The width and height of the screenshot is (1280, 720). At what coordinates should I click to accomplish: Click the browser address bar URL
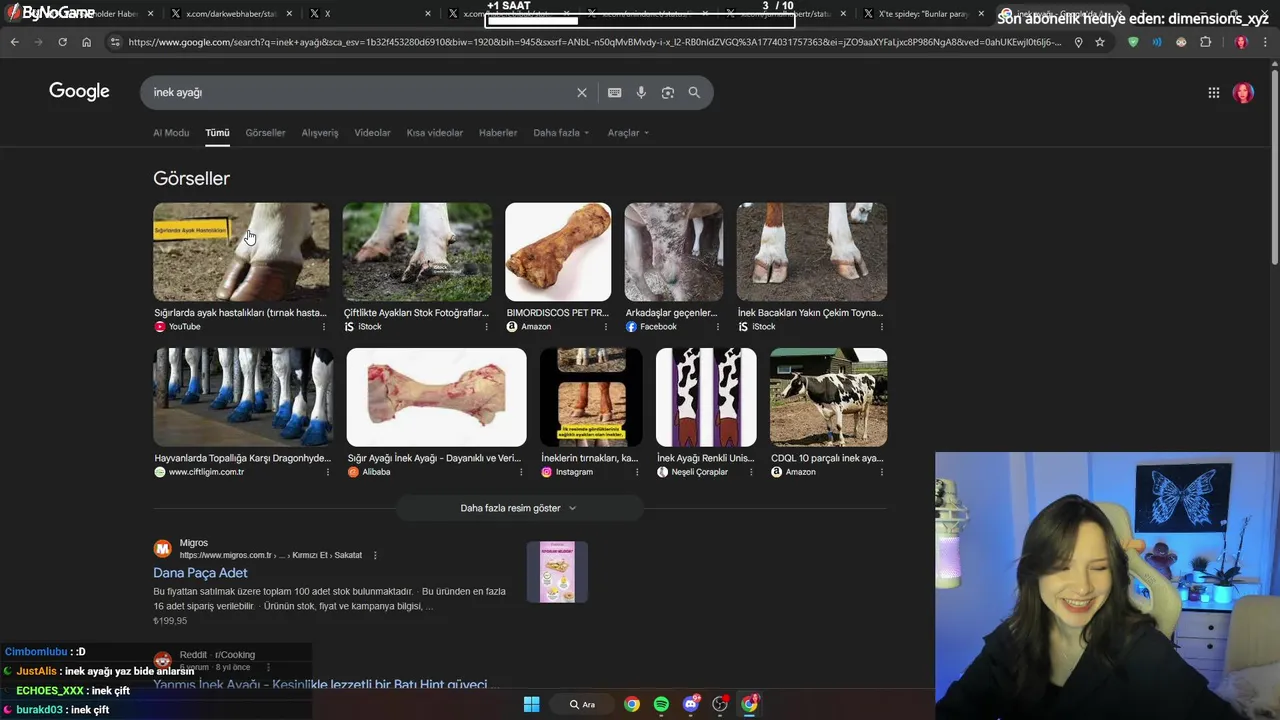point(595,42)
